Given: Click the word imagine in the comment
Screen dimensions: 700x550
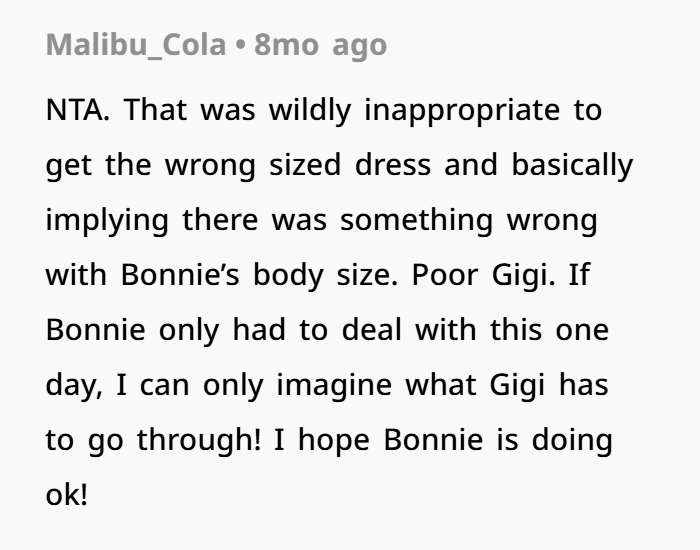Looking at the screenshot, I should (x=334, y=384).
